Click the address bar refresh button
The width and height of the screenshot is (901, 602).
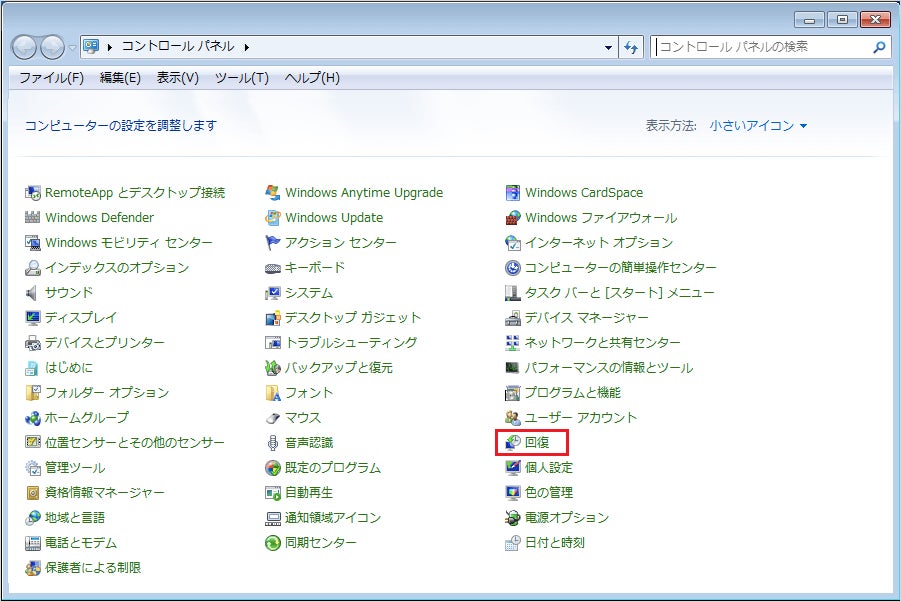pyautogui.click(x=630, y=47)
